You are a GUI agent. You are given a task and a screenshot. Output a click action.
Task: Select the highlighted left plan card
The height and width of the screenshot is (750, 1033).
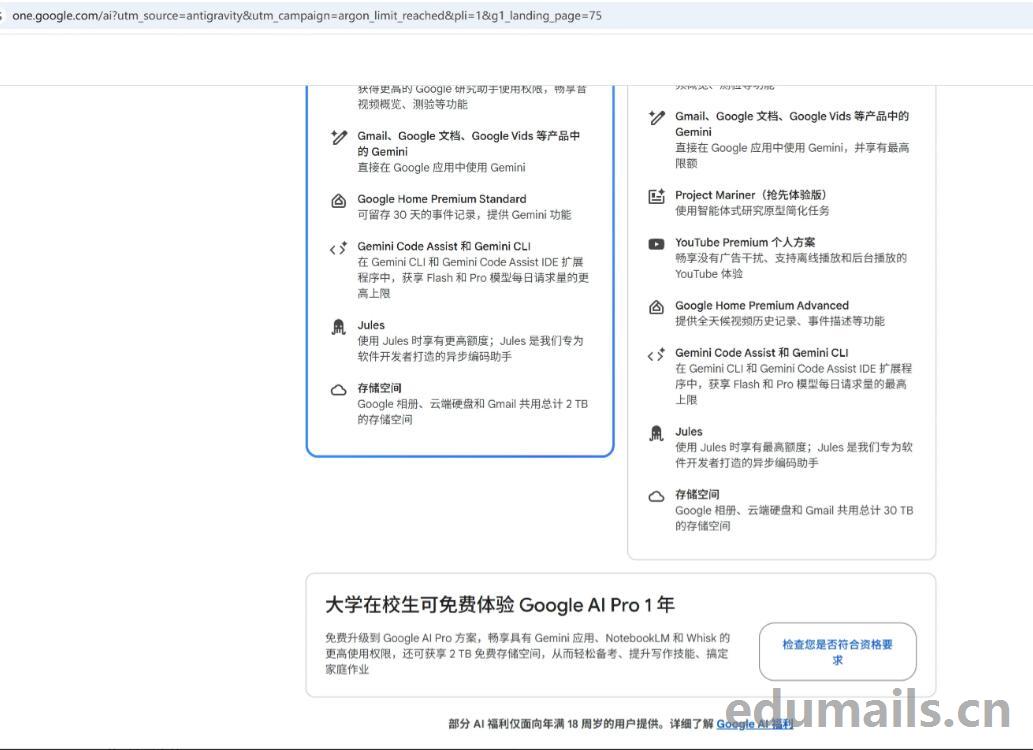(x=460, y=270)
